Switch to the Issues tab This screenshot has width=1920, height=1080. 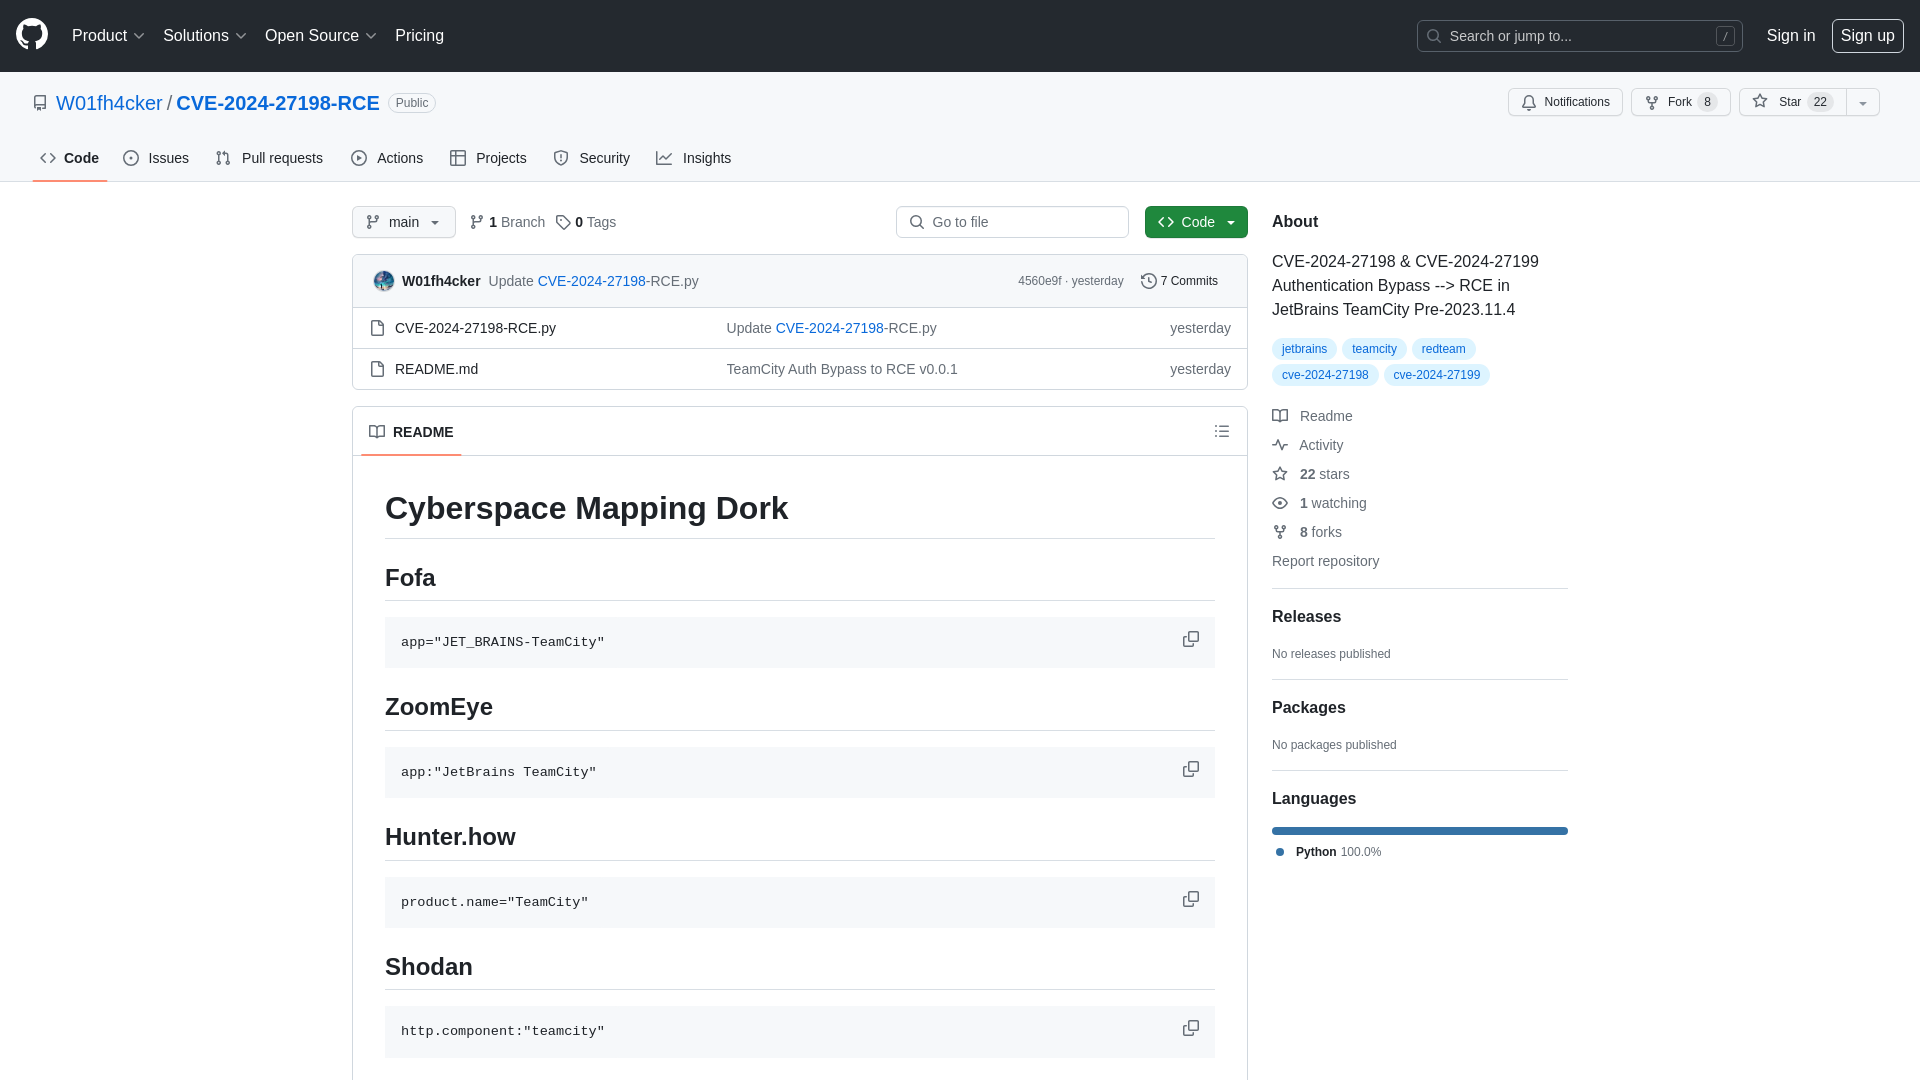(156, 158)
